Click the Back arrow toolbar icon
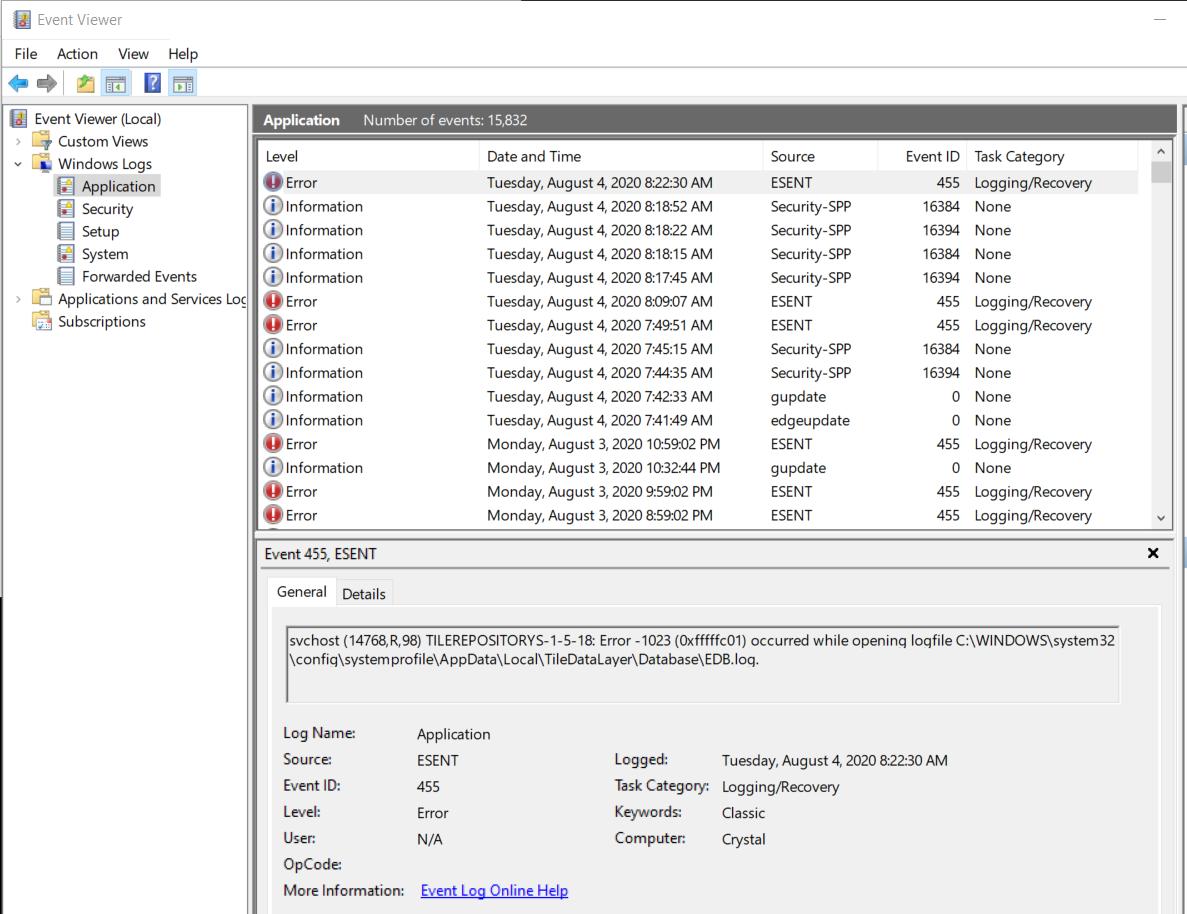 18,84
